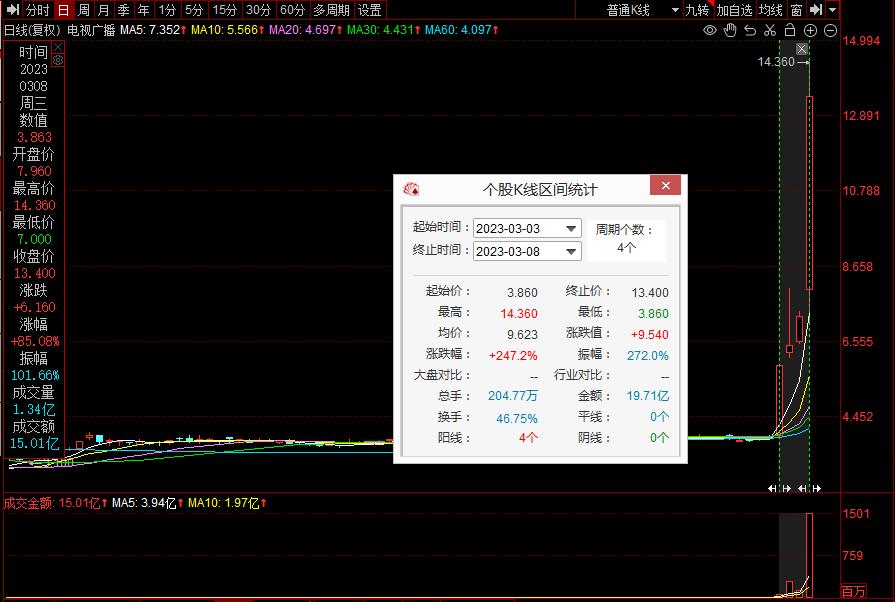Click the unlock padlock icon

[789, 30]
